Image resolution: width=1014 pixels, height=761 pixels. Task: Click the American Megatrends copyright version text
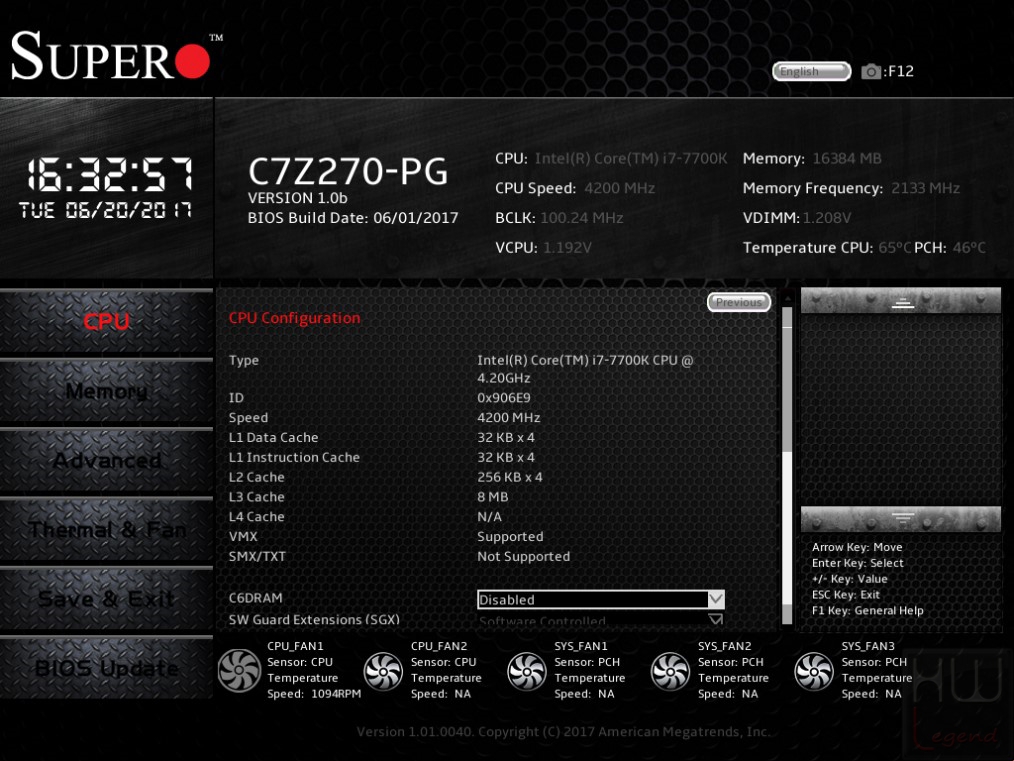click(563, 732)
